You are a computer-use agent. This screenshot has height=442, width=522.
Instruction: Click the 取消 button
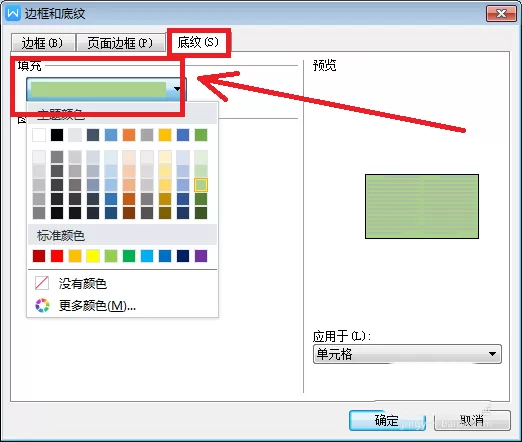point(472,420)
